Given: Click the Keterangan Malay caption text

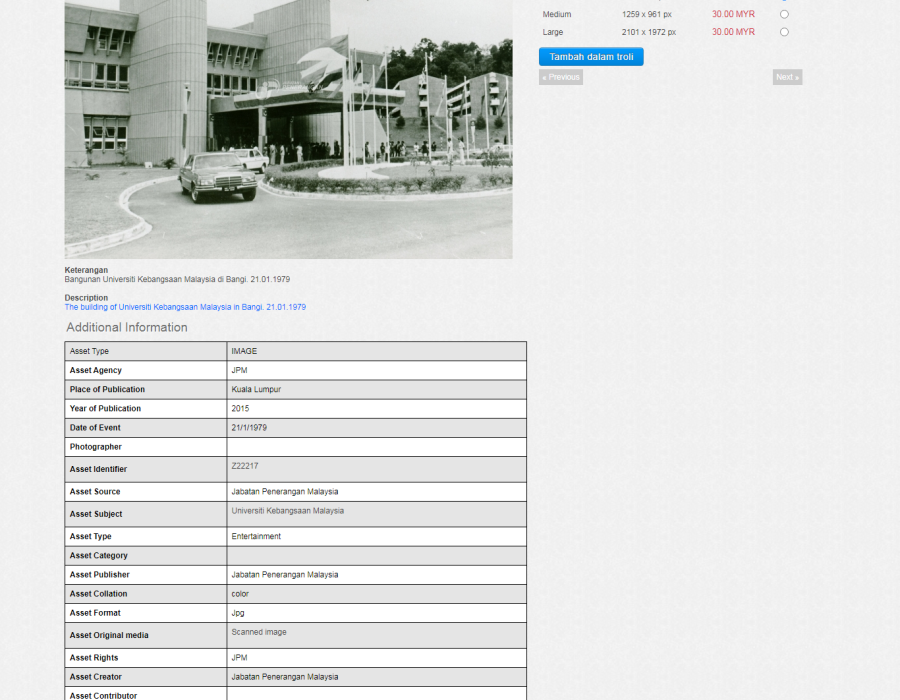Looking at the screenshot, I should (177, 279).
